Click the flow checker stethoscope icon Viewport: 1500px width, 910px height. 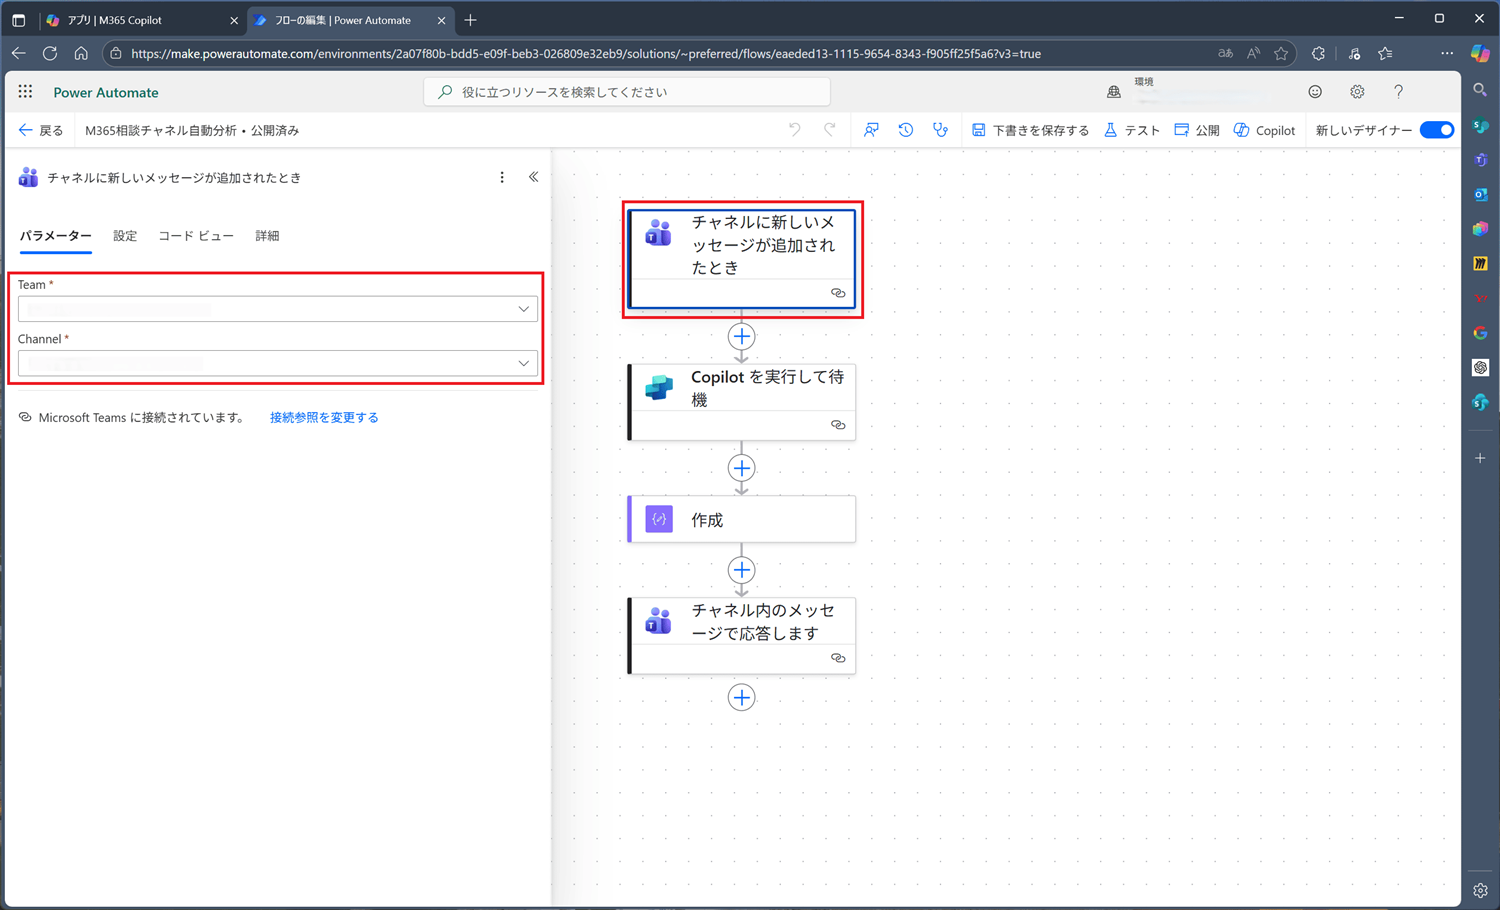pyautogui.click(x=940, y=130)
